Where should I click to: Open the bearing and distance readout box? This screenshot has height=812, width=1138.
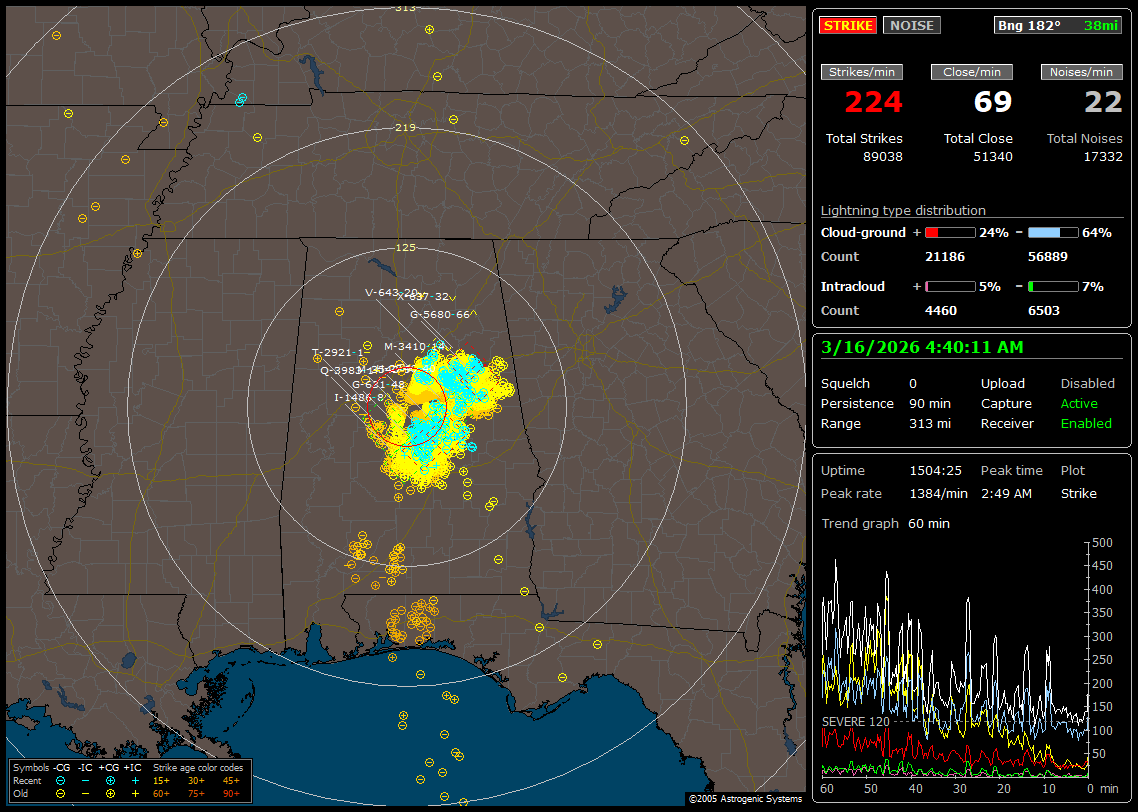click(x=1058, y=26)
